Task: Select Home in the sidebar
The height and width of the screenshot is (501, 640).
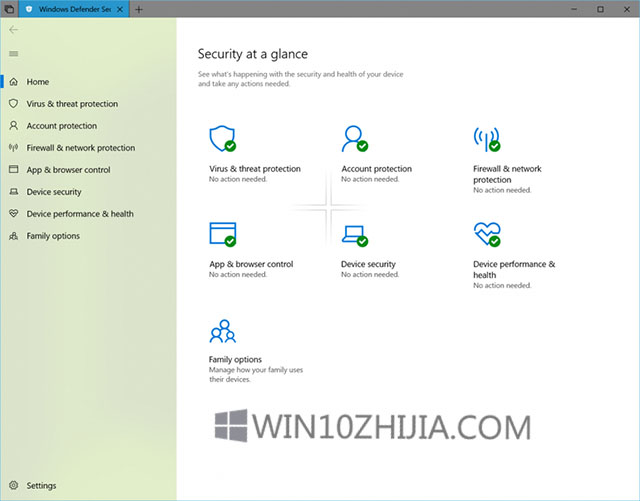Action: tap(38, 82)
